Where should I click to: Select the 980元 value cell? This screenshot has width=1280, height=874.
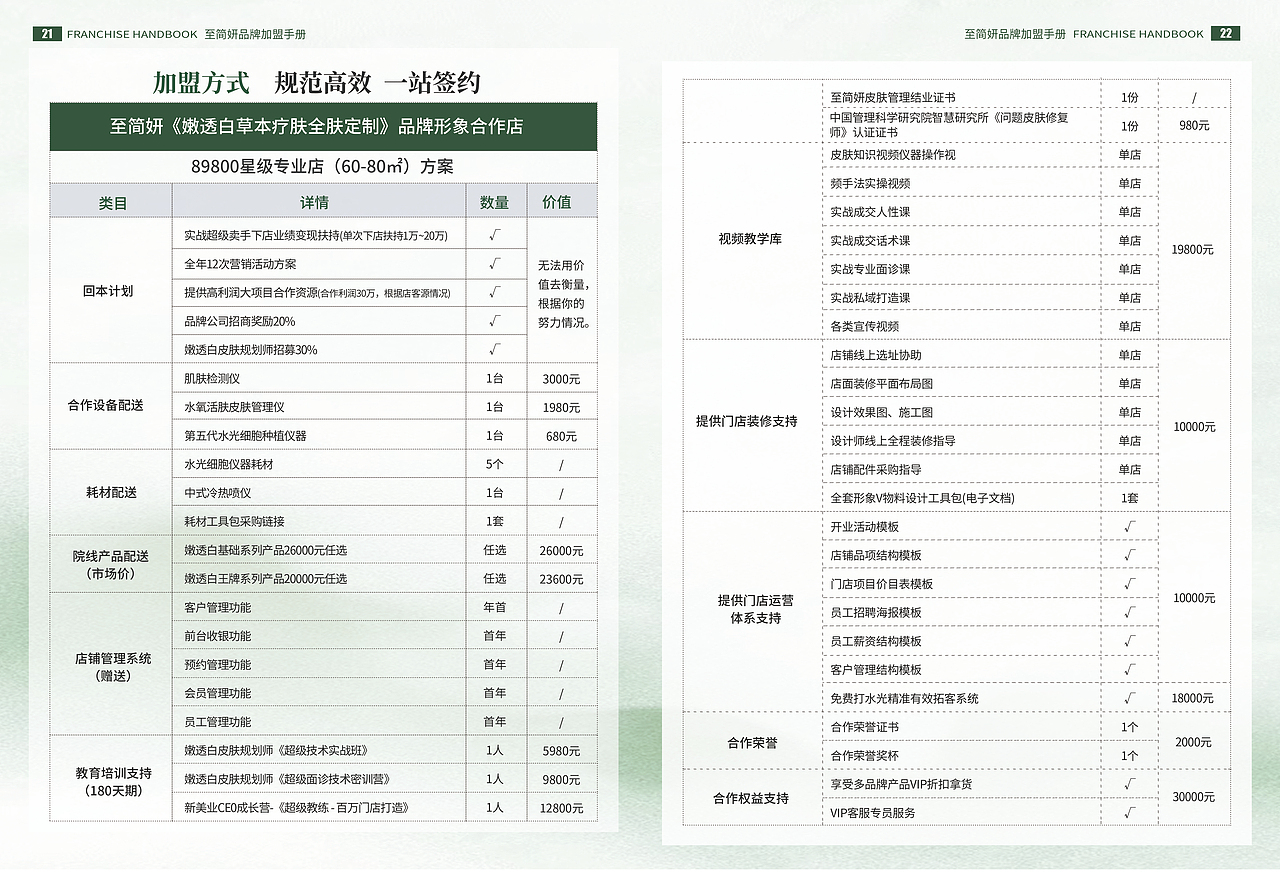[x=1195, y=126]
